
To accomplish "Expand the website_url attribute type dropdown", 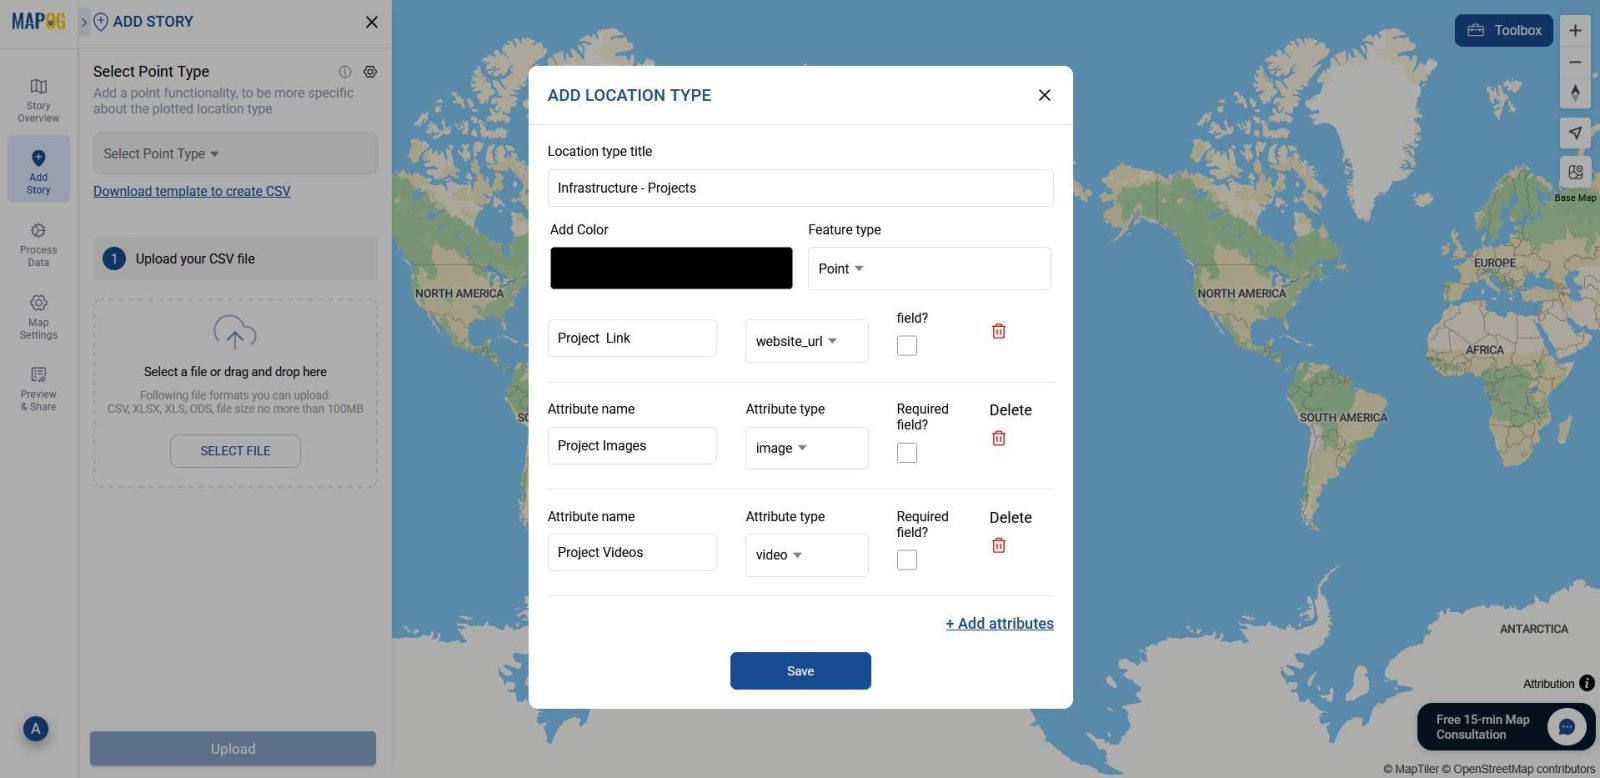I will pyautogui.click(x=806, y=341).
